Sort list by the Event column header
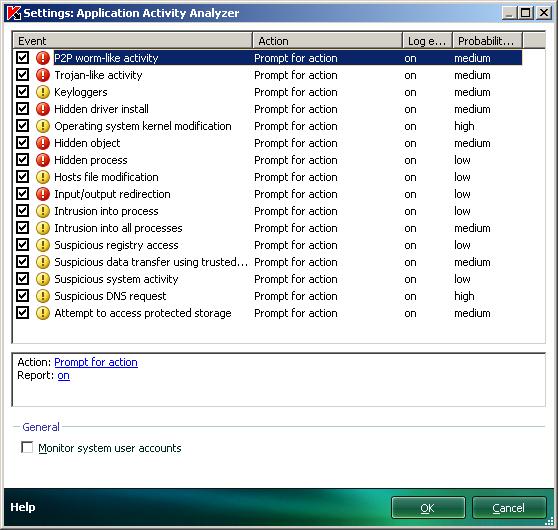Viewport: 558px width, 530px height. pyautogui.click(x=132, y=41)
